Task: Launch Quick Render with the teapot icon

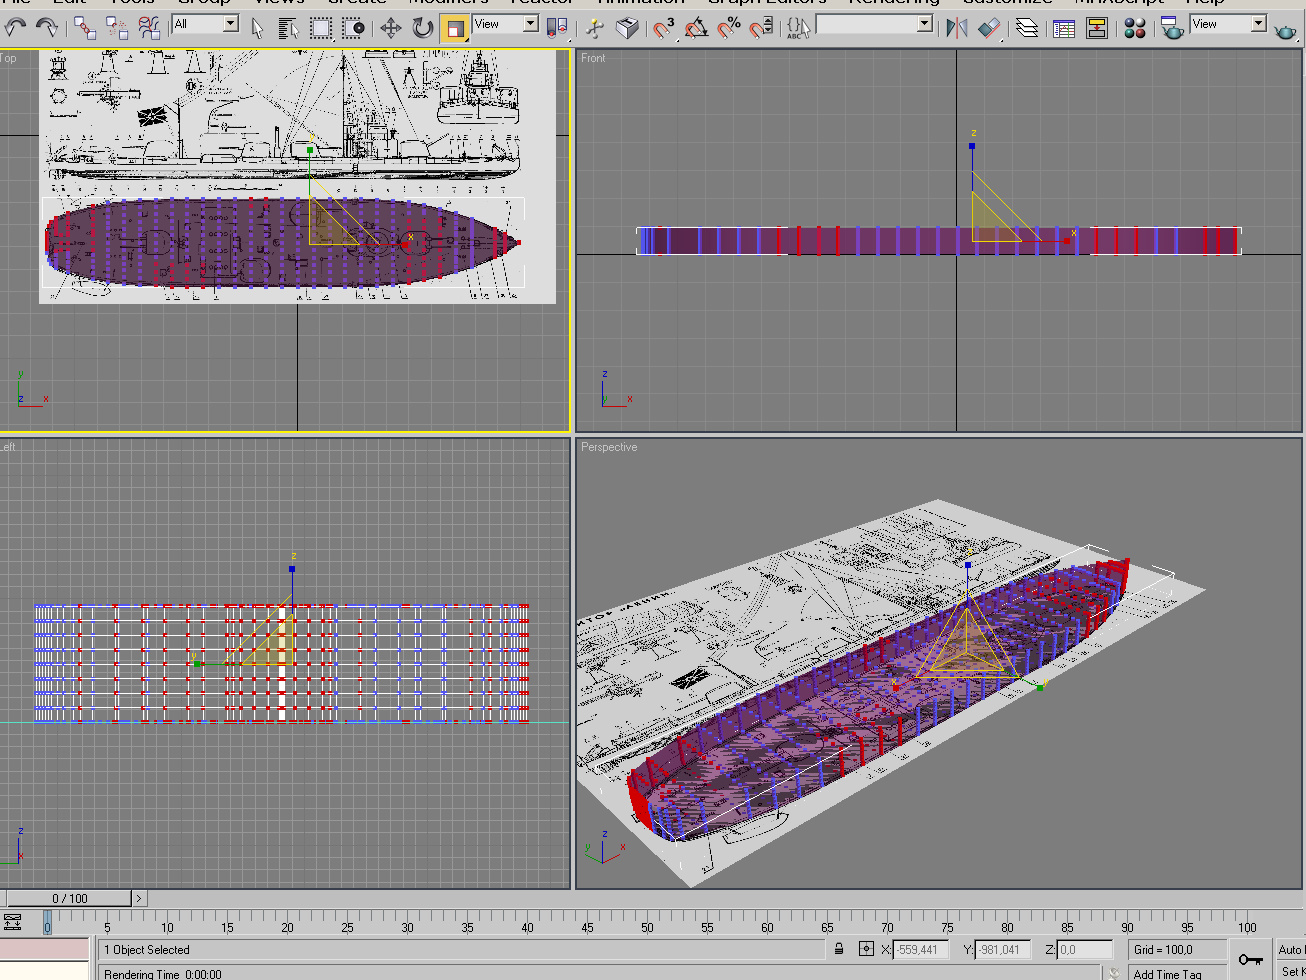Action: [x=1285, y=30]
